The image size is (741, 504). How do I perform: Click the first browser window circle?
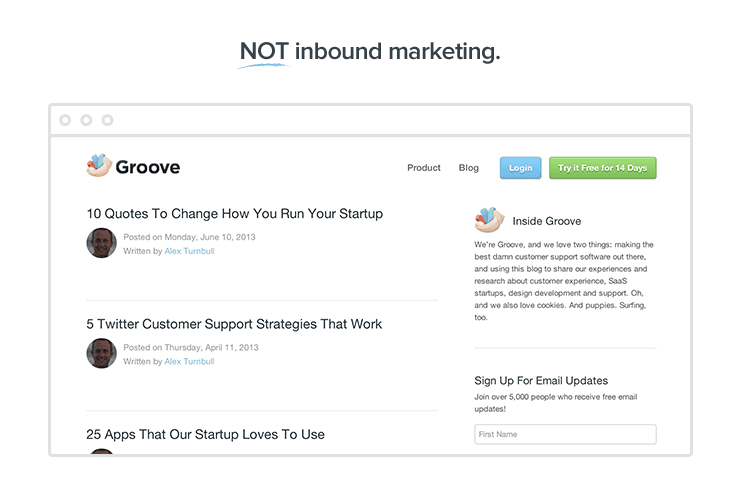pos(65,120)
